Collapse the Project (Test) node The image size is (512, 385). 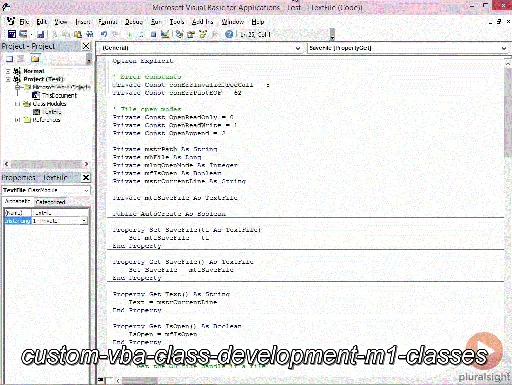[8, 79]
